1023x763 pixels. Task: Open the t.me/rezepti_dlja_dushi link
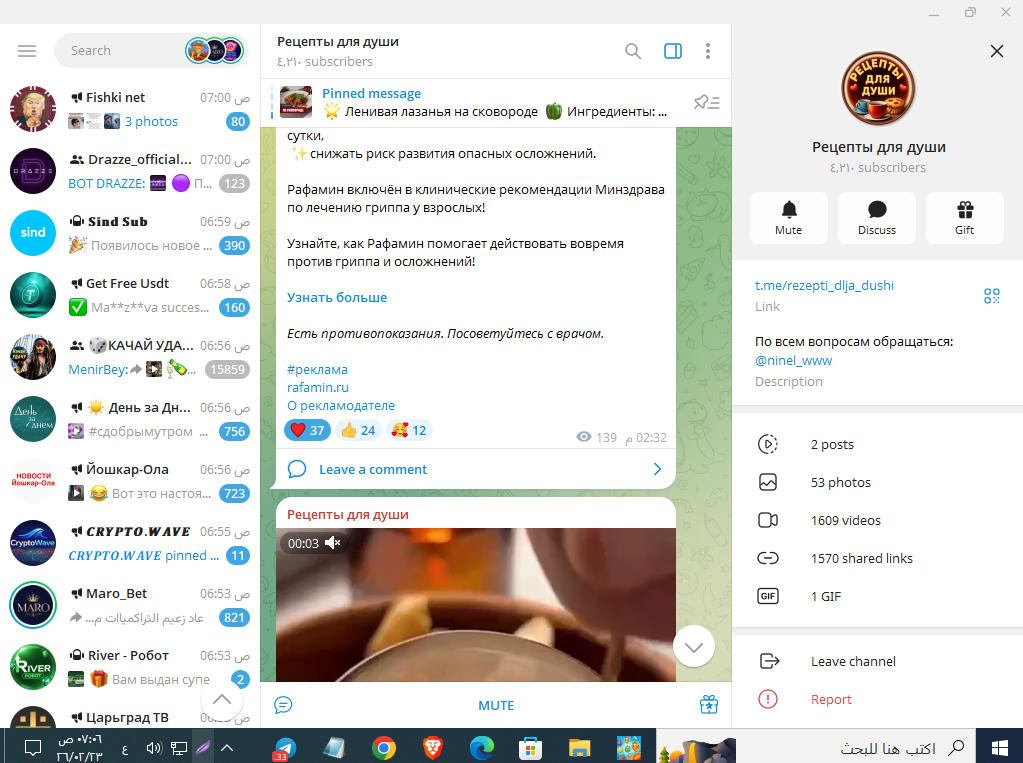(824, 285)
